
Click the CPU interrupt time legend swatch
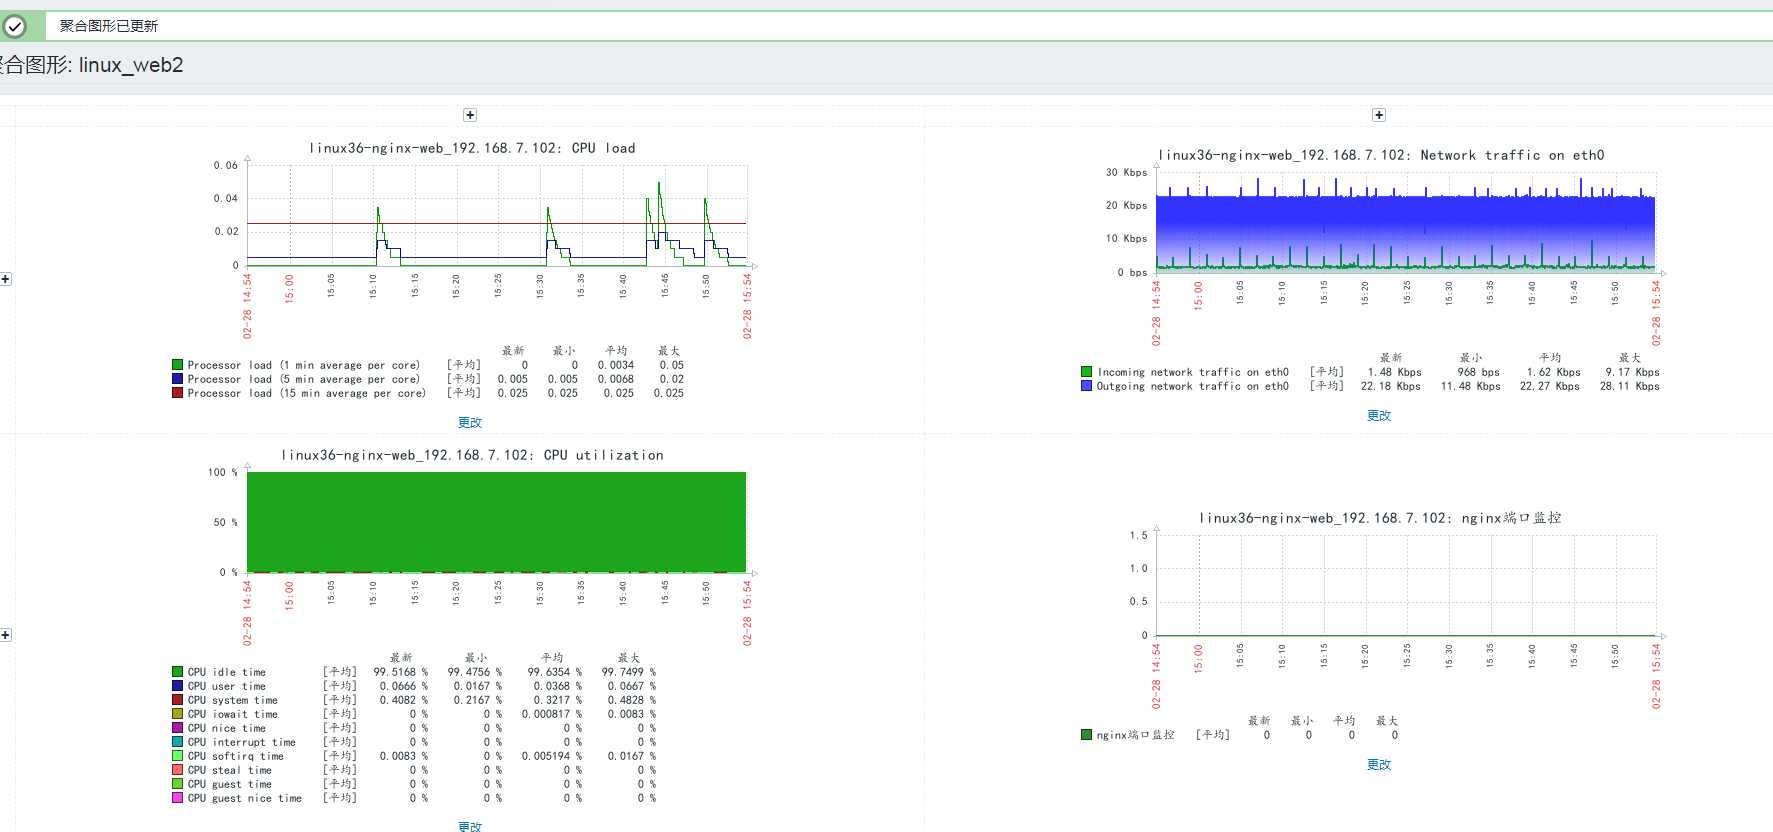coord(177,742)
